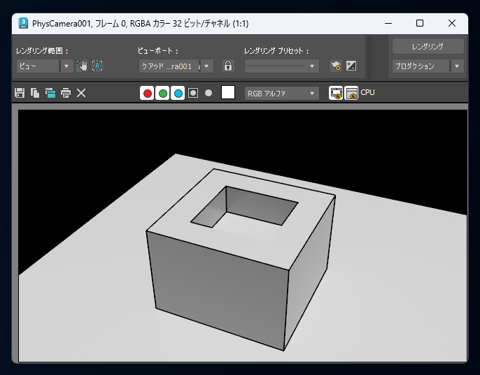Copy the rendered image to clipboard

click(35, 93)
